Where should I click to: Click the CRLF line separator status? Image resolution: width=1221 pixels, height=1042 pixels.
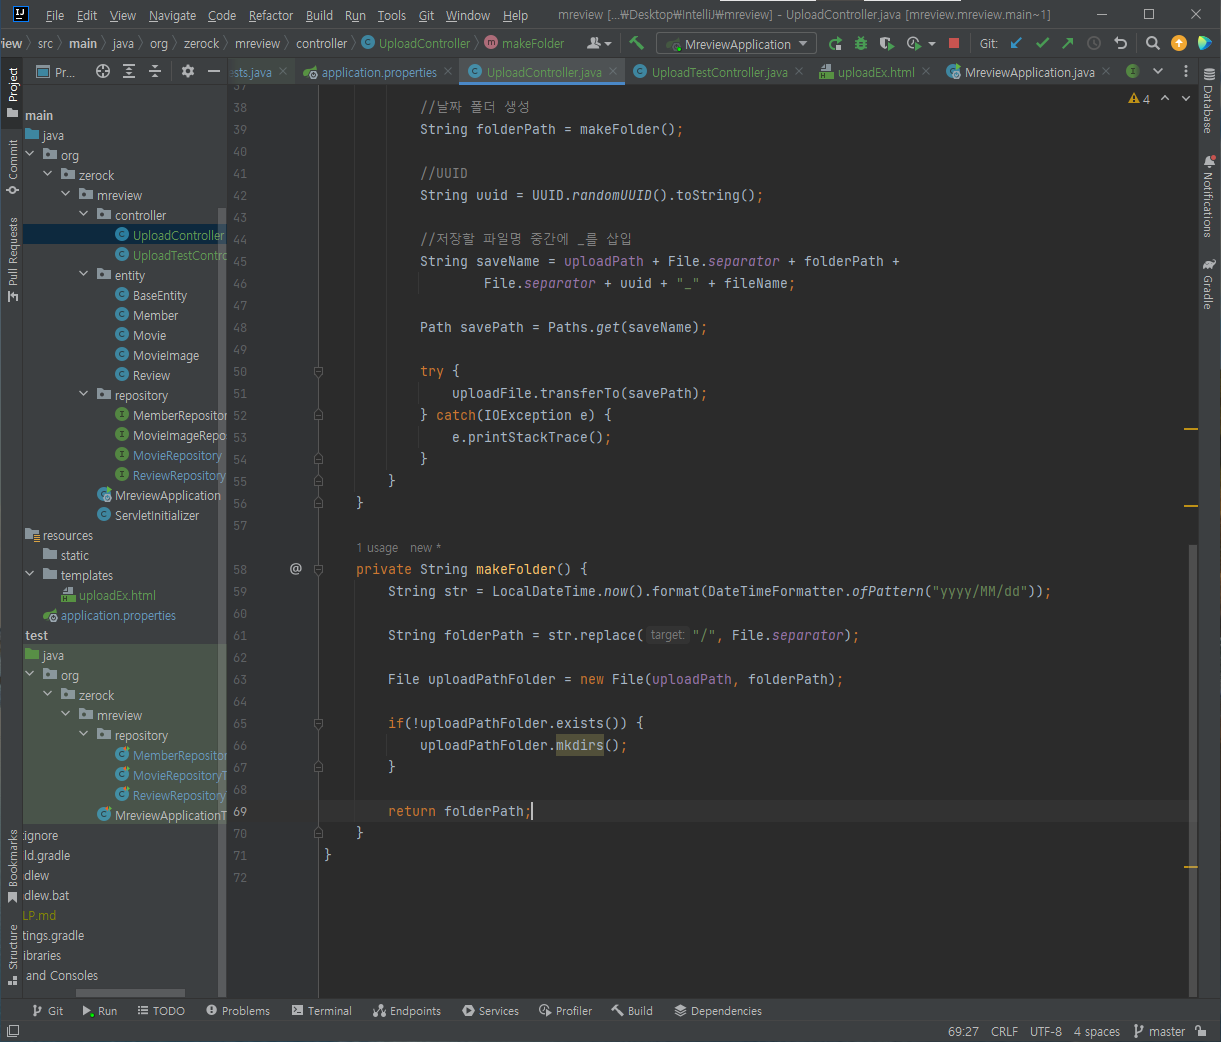click(x=1004, y=1031)
